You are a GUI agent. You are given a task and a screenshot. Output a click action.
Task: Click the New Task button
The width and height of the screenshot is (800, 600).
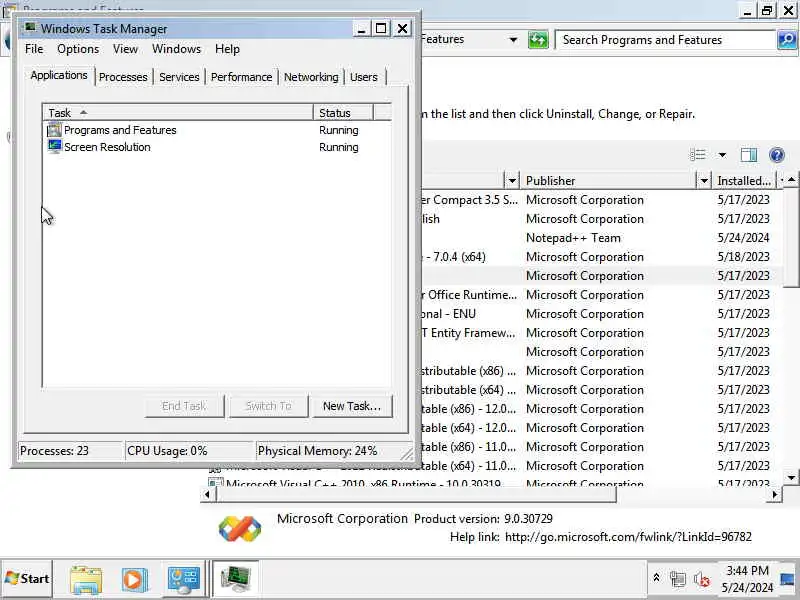pyautogui.click(x=352, y=406)
